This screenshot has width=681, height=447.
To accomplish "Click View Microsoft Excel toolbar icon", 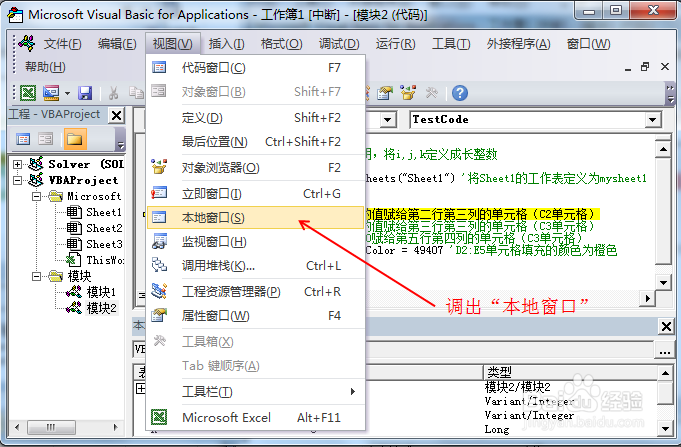I will pyautogui.click(x=28, y=93).
